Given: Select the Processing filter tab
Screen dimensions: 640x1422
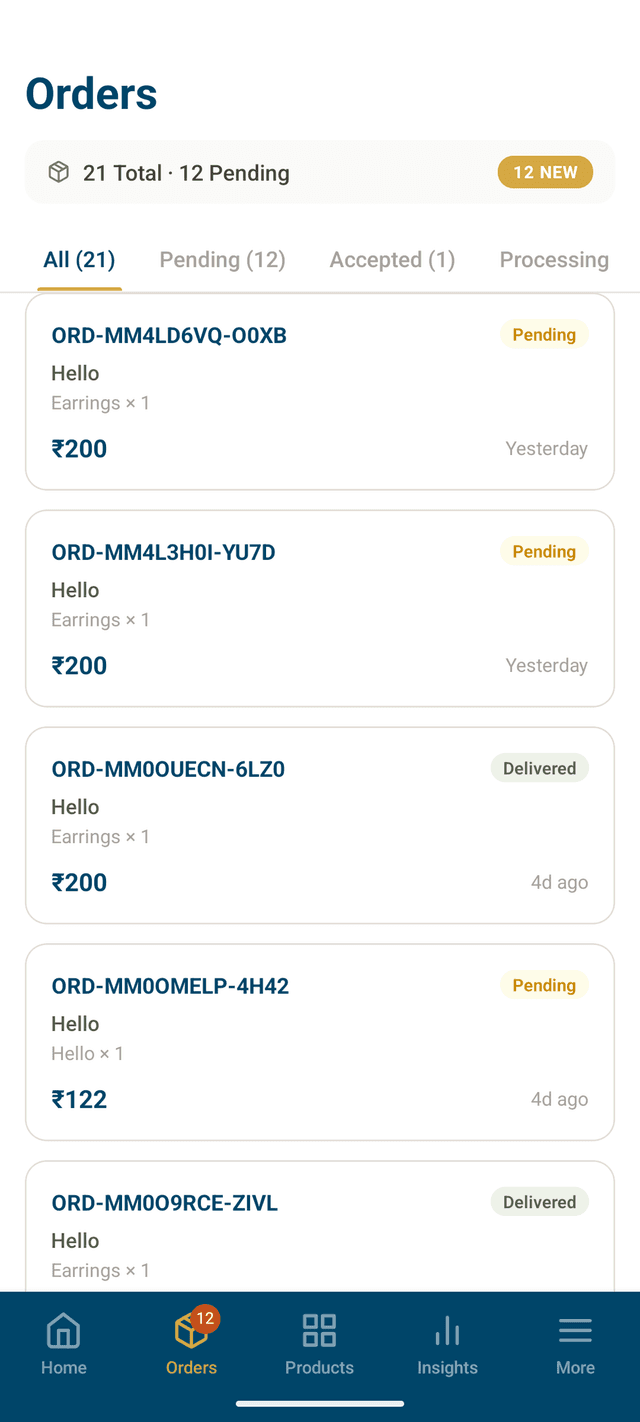Looking at the screenshot, I should click(554, 259).
